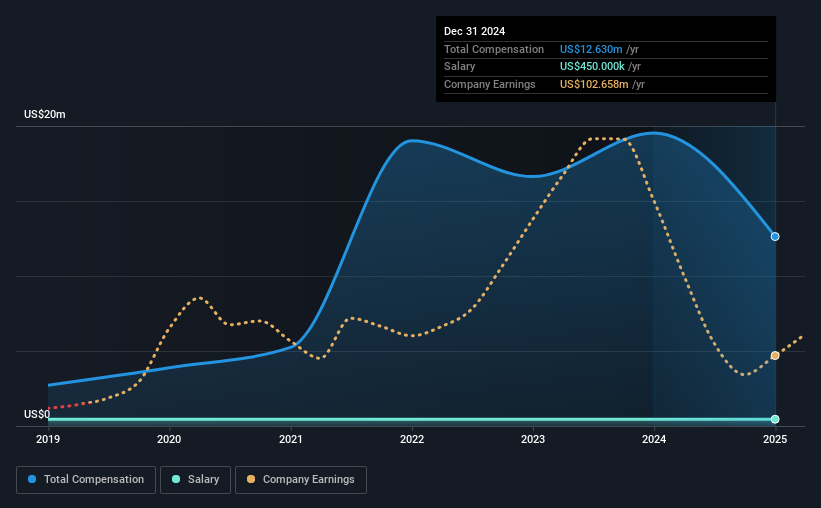
Task: Click the orange Company Earnings data point at 2025
Action: pyautogui.click(x=775, y=356)
